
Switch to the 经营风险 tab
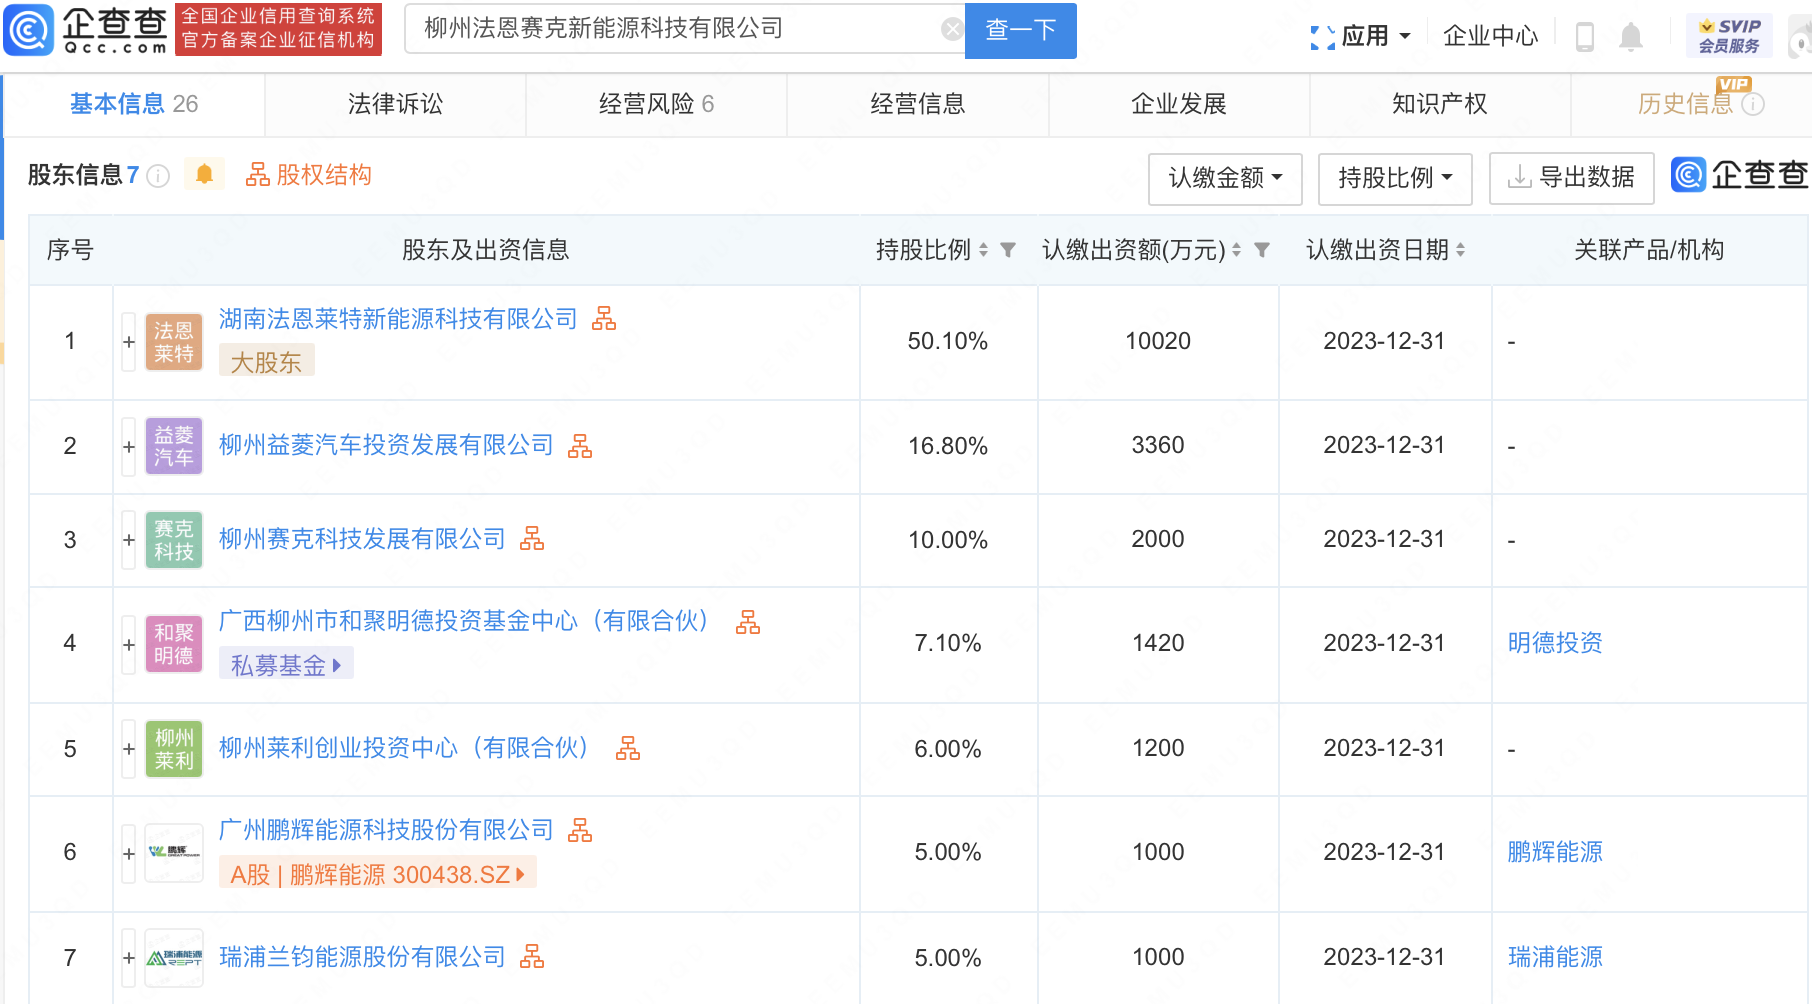[657, 104]
